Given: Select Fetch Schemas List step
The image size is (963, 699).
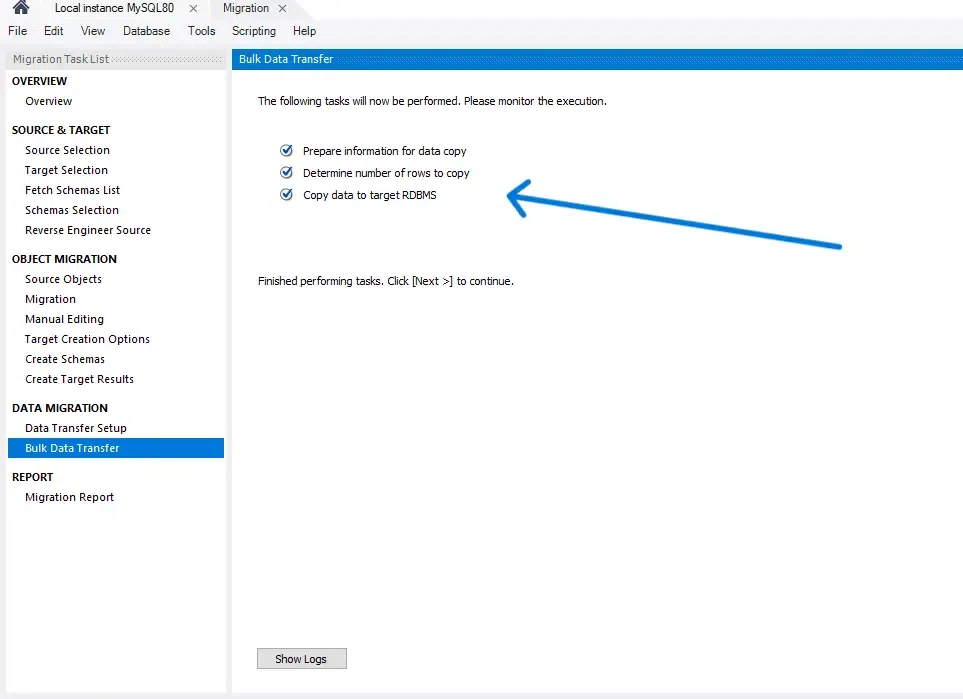Looking at the screenshot, I should click(x=72, y=190).
